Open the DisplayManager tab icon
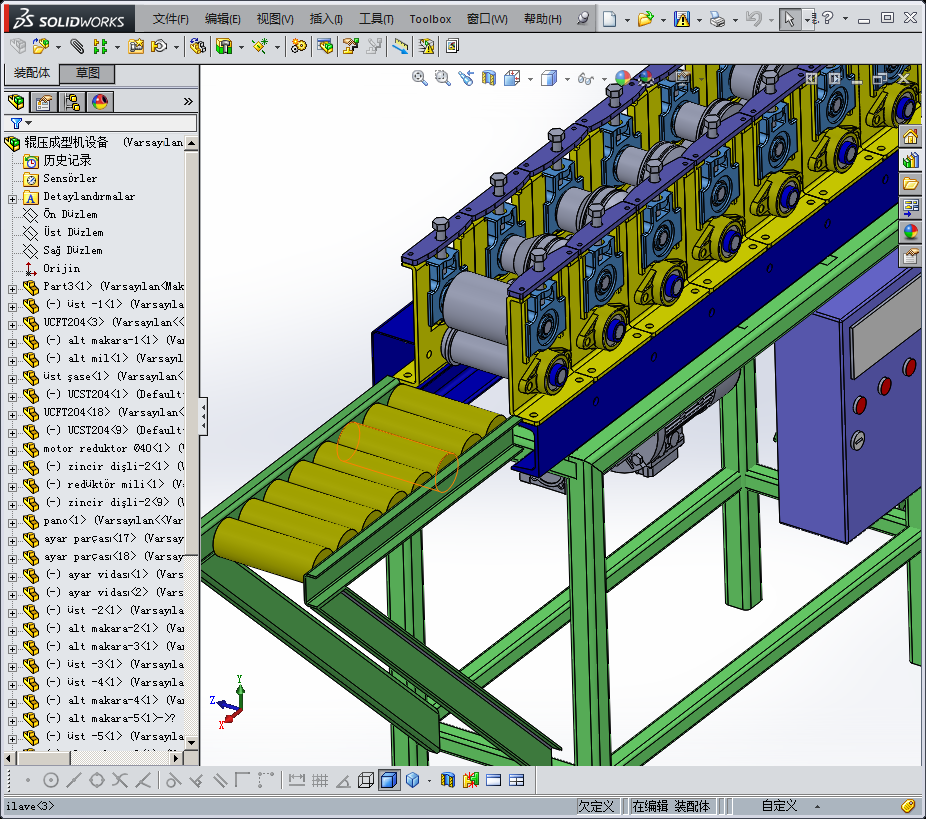926x819 pixels. click(100, 102)
